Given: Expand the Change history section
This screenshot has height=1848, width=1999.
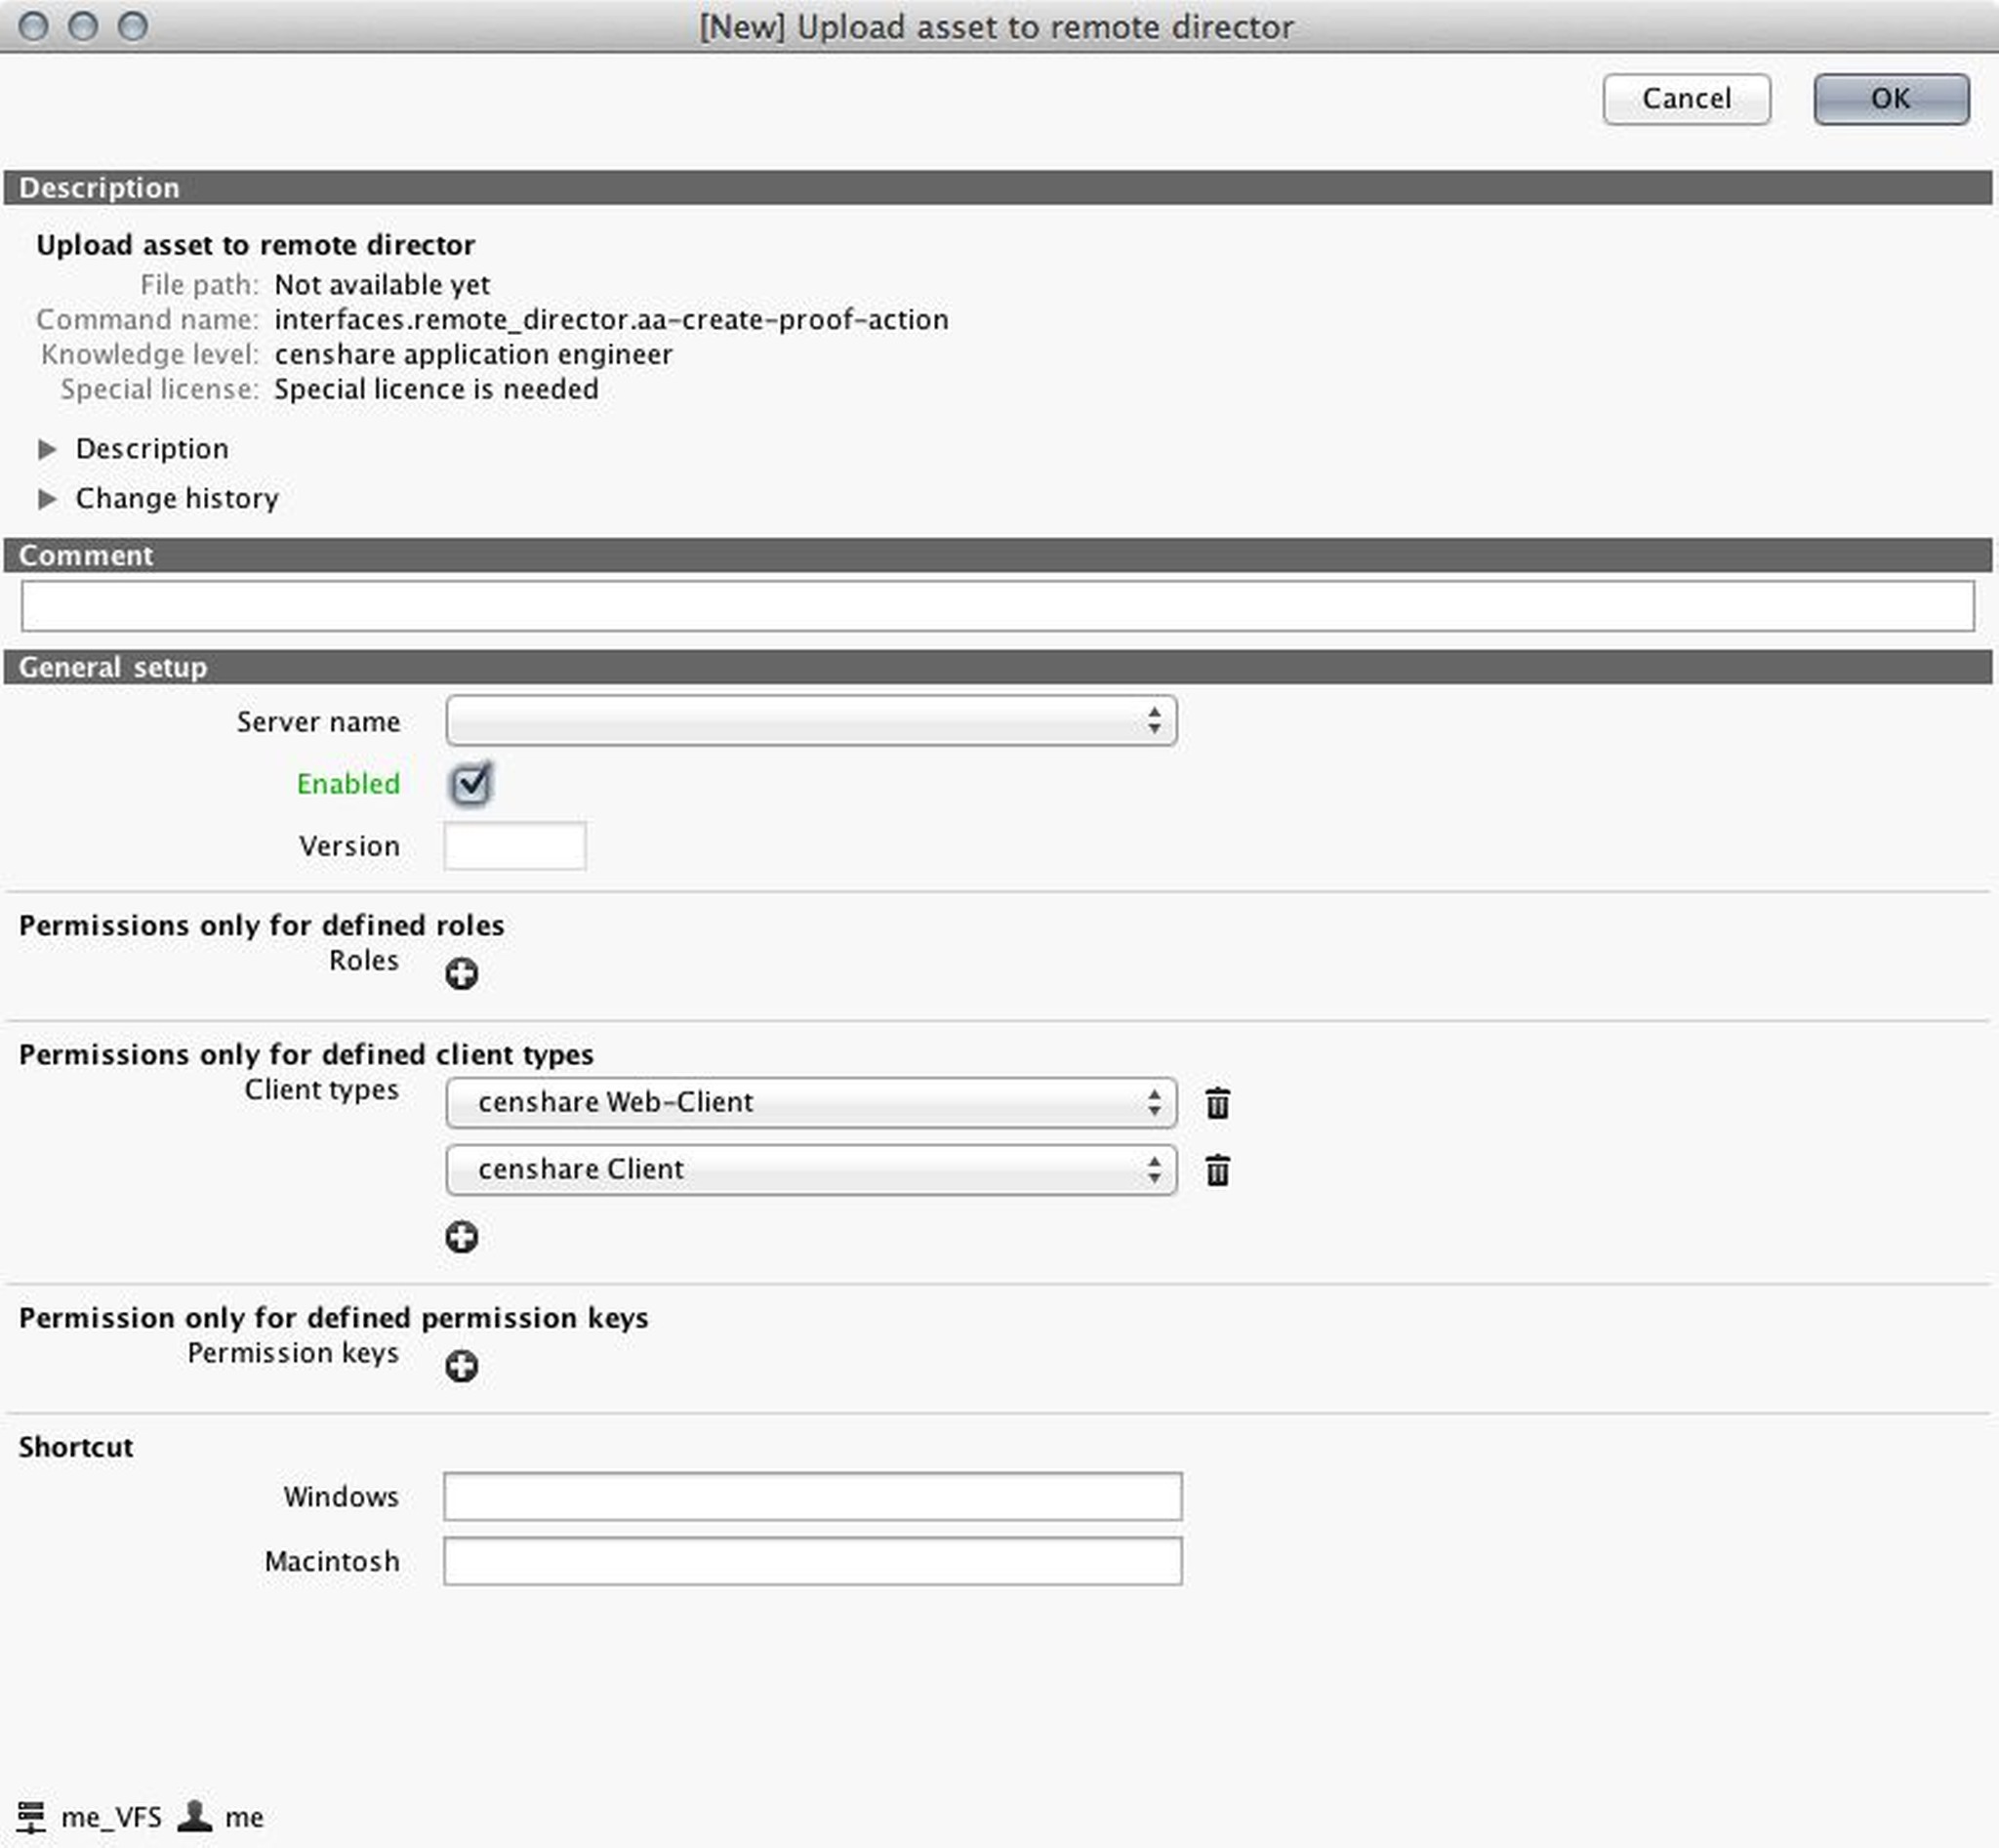Looking at the screenshot, I should (x=47, y=499).
